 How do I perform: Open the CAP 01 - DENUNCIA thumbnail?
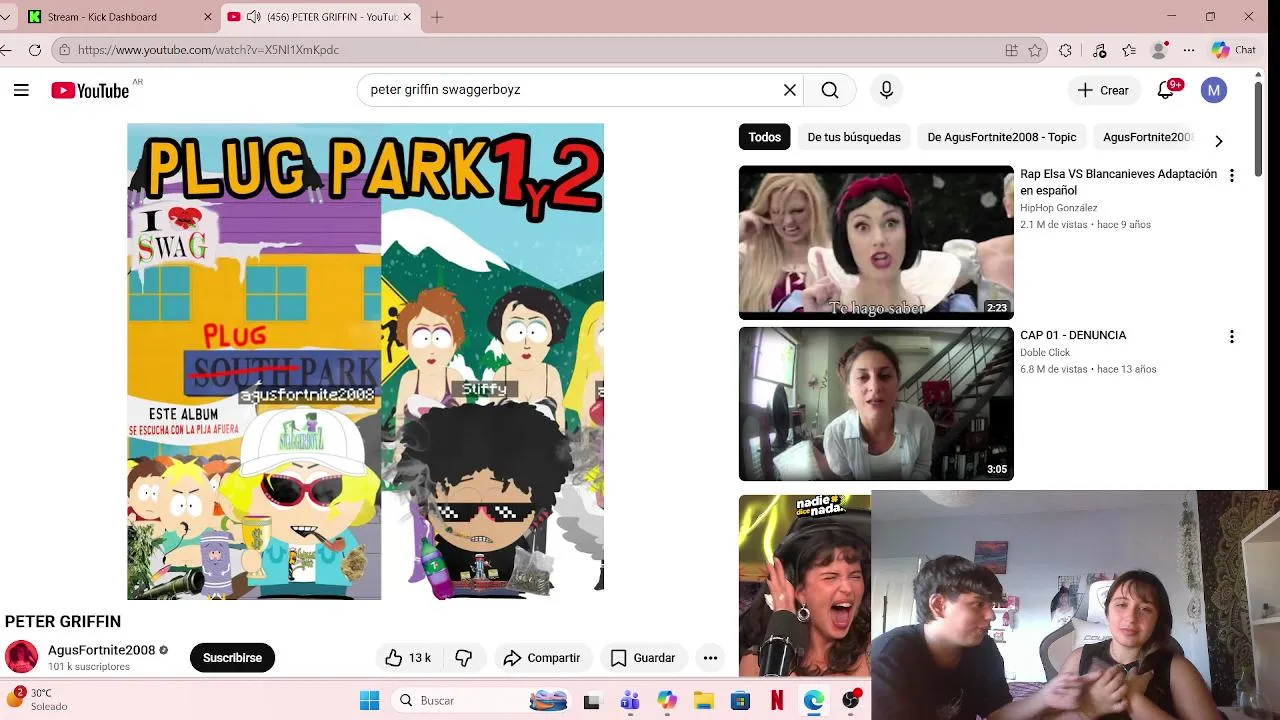coord(876,404)
